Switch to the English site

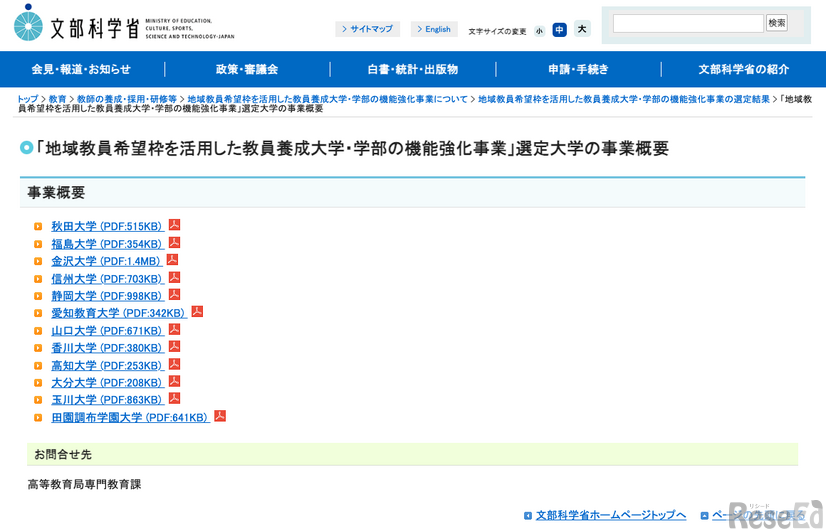point(434,29)
